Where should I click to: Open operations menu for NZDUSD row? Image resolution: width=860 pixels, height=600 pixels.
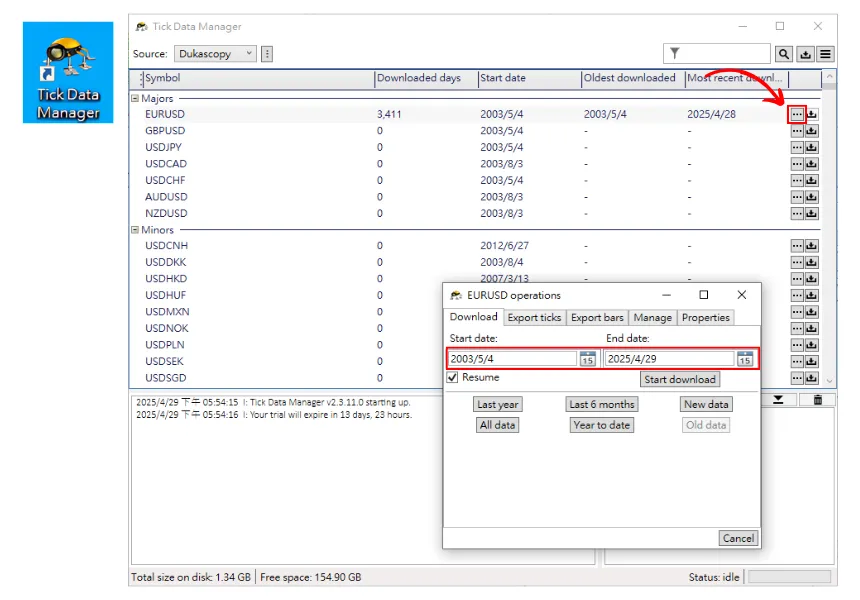[x=797, y=213]
